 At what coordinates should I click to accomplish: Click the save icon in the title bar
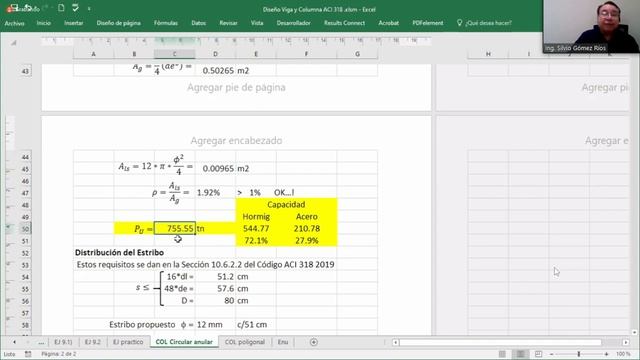coord(14,7)
